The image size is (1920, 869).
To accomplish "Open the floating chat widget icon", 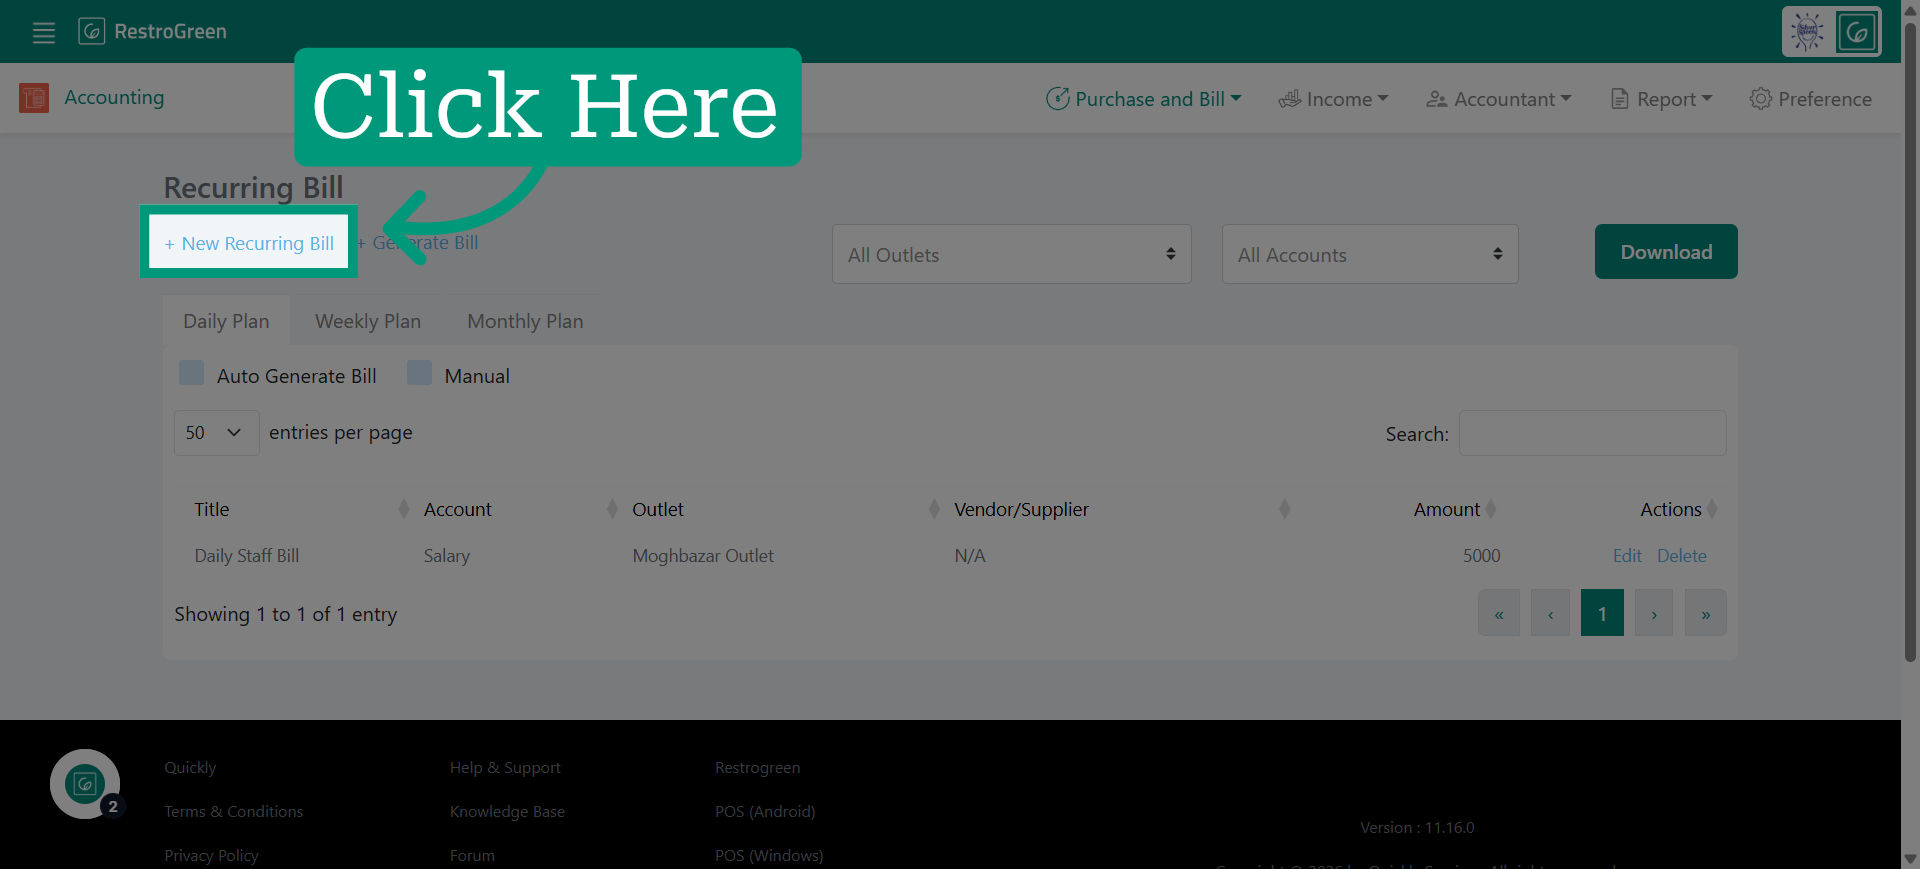I will tap(85, 784).
